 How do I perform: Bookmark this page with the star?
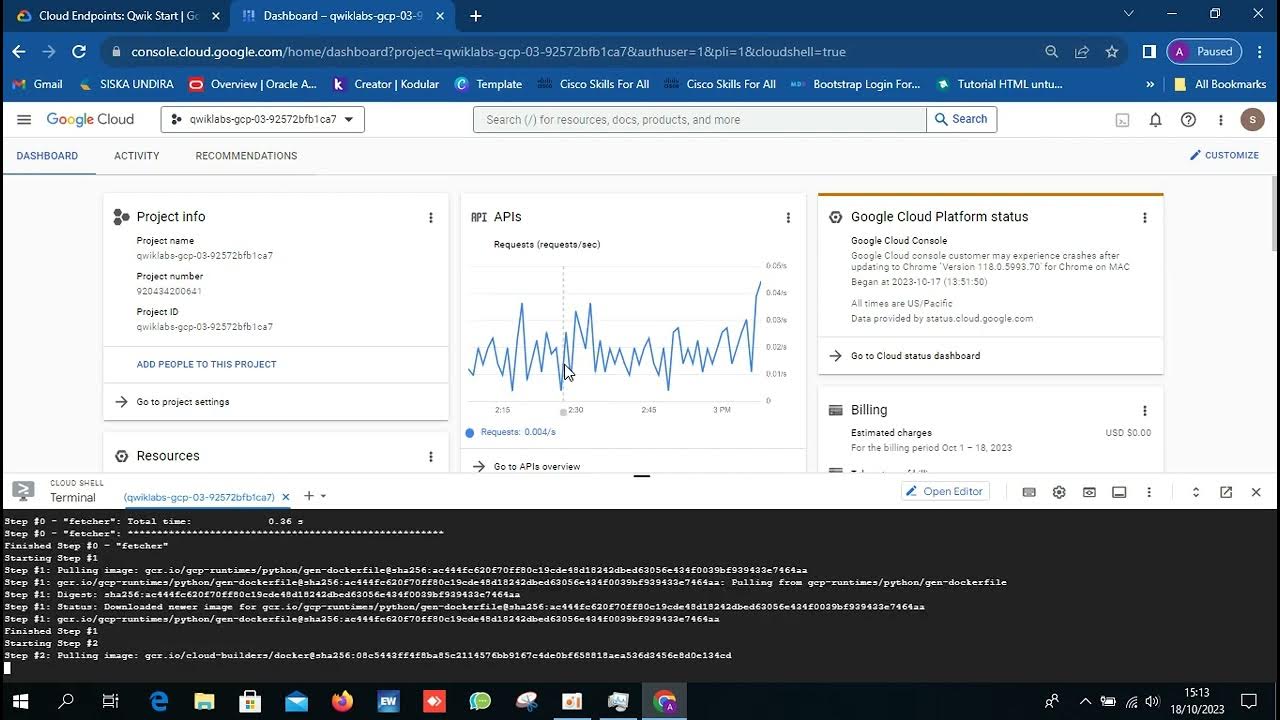pyautogui.click(x=1111, y=52)
